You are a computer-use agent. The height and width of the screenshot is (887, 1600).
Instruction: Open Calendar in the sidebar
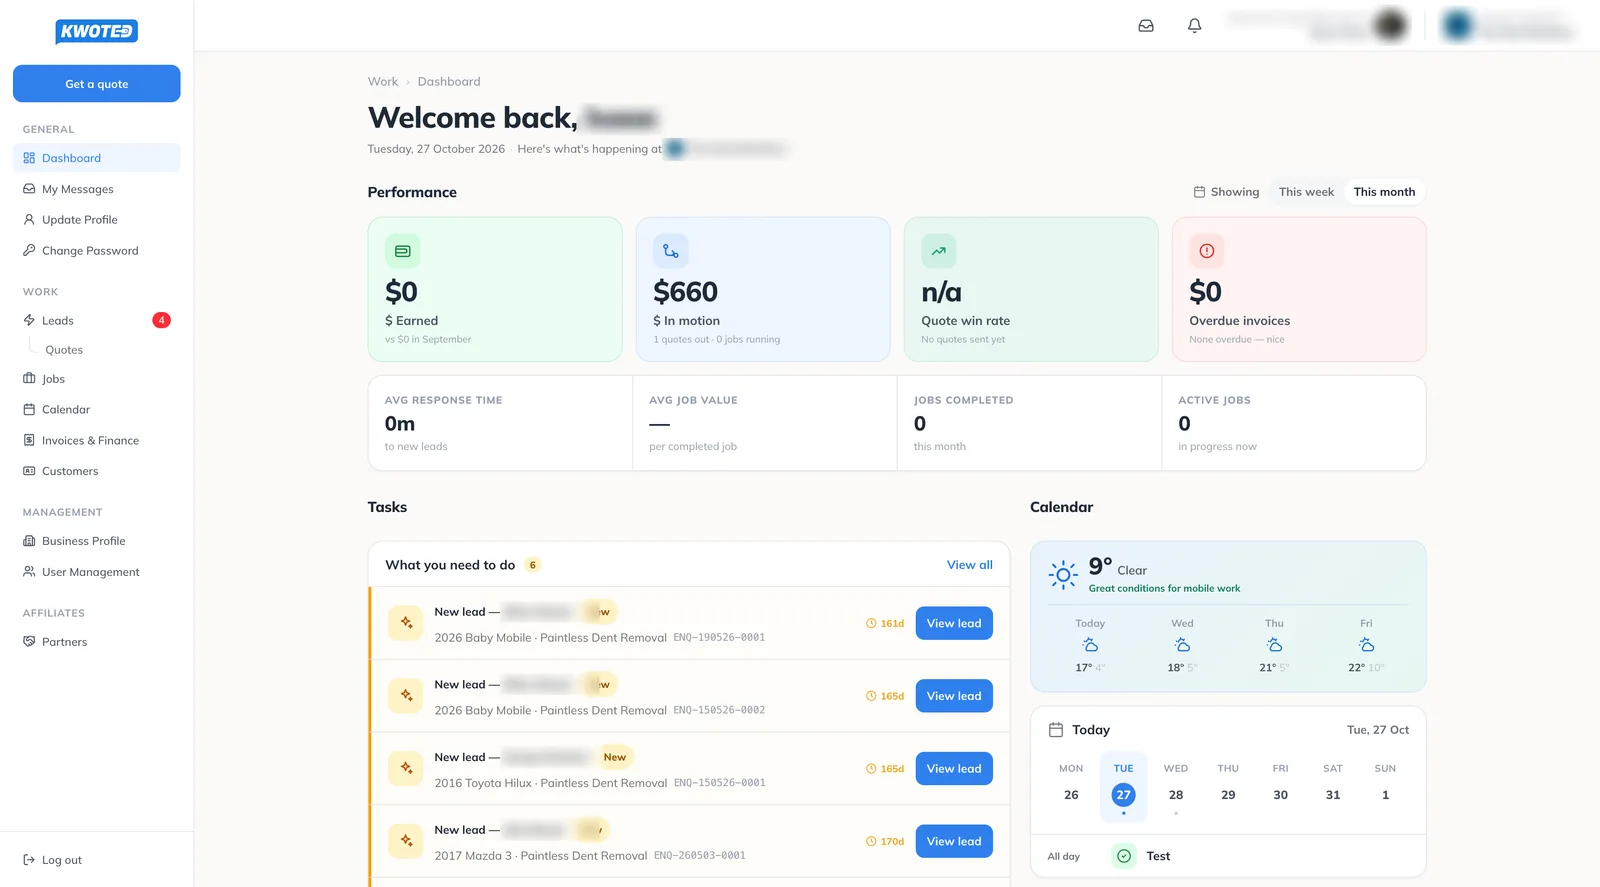97,410
